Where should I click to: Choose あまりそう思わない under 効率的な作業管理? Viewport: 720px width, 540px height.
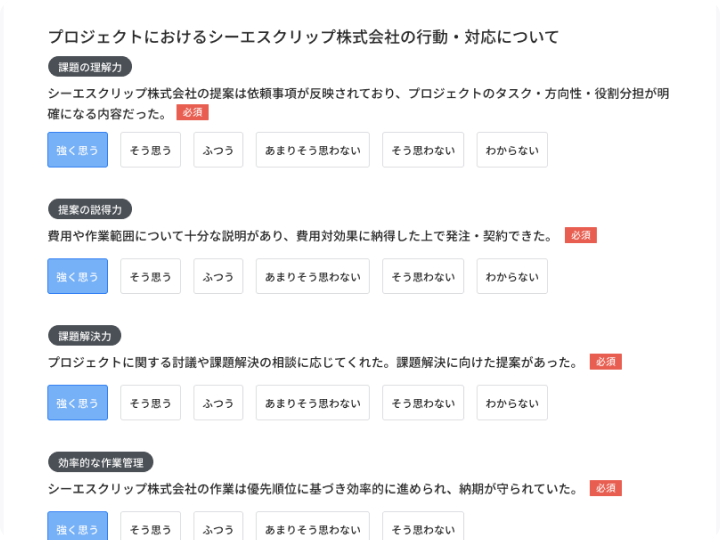point(313,526)
